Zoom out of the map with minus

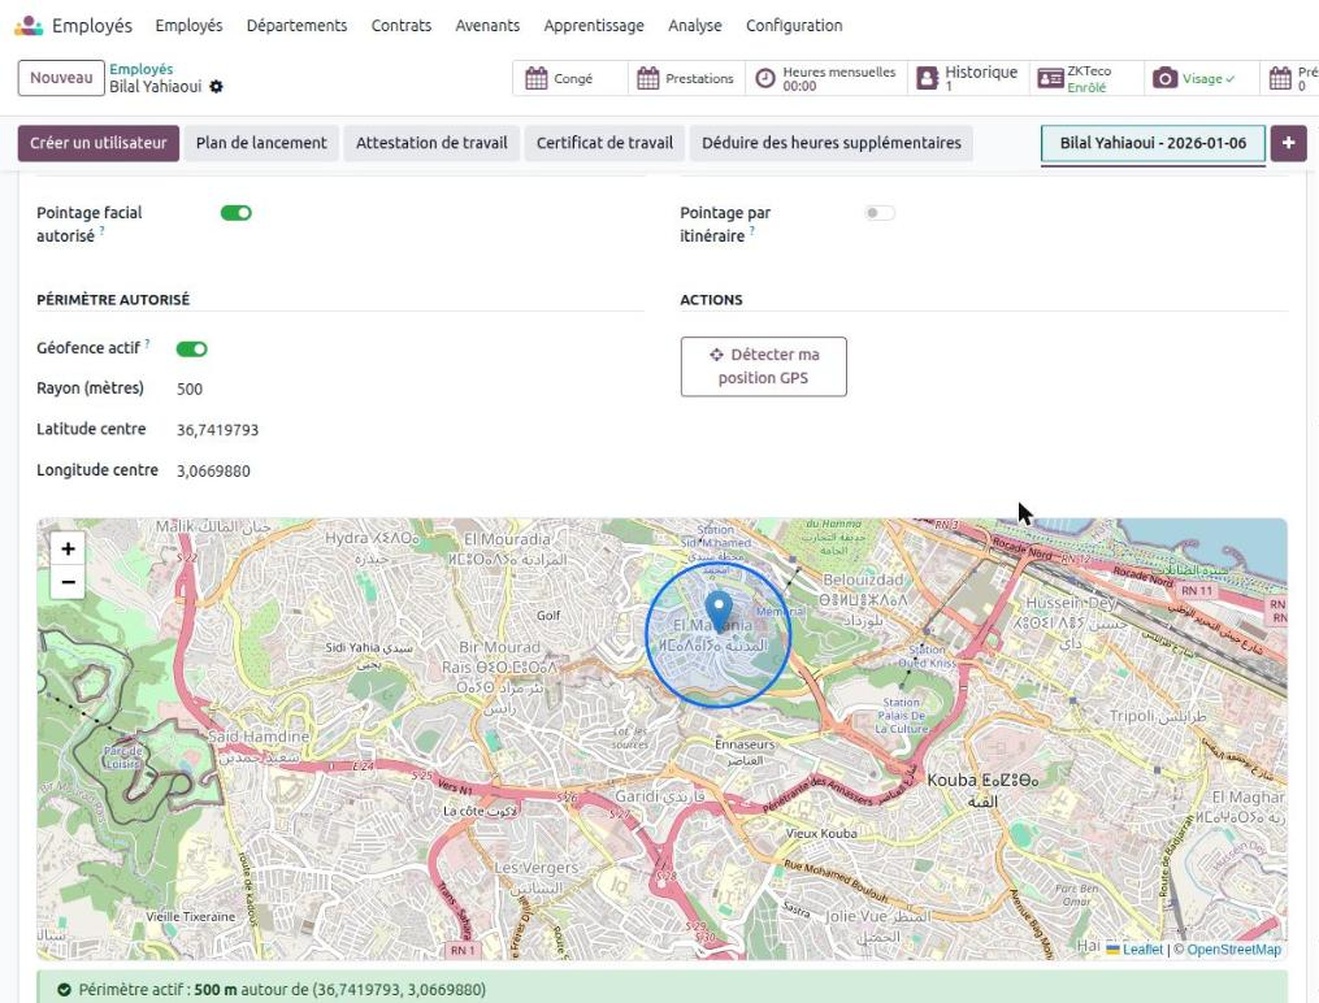tap(68, 582)
